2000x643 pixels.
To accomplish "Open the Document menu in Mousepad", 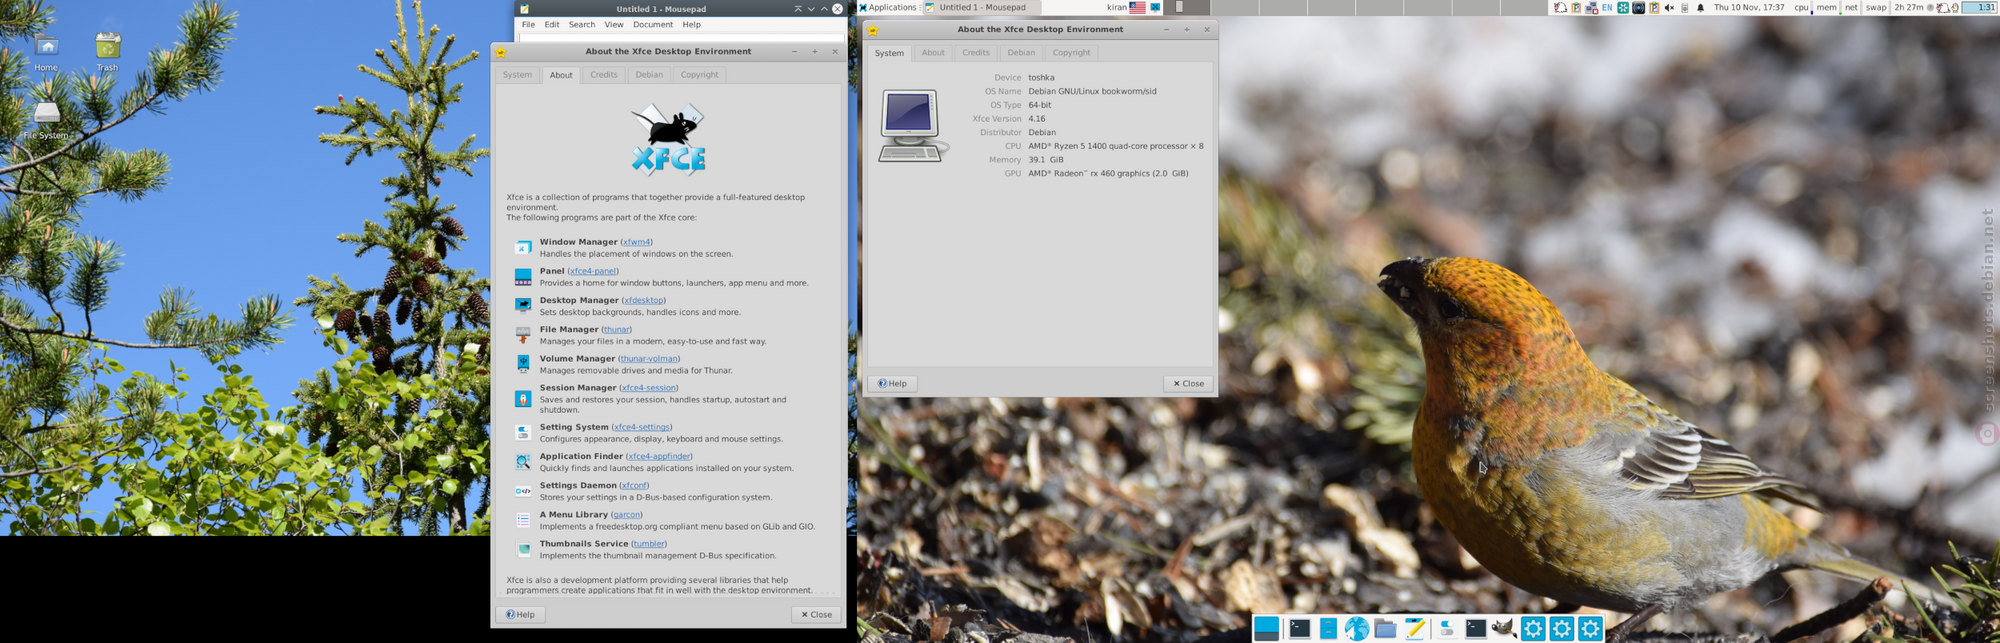I will (653, 24).
